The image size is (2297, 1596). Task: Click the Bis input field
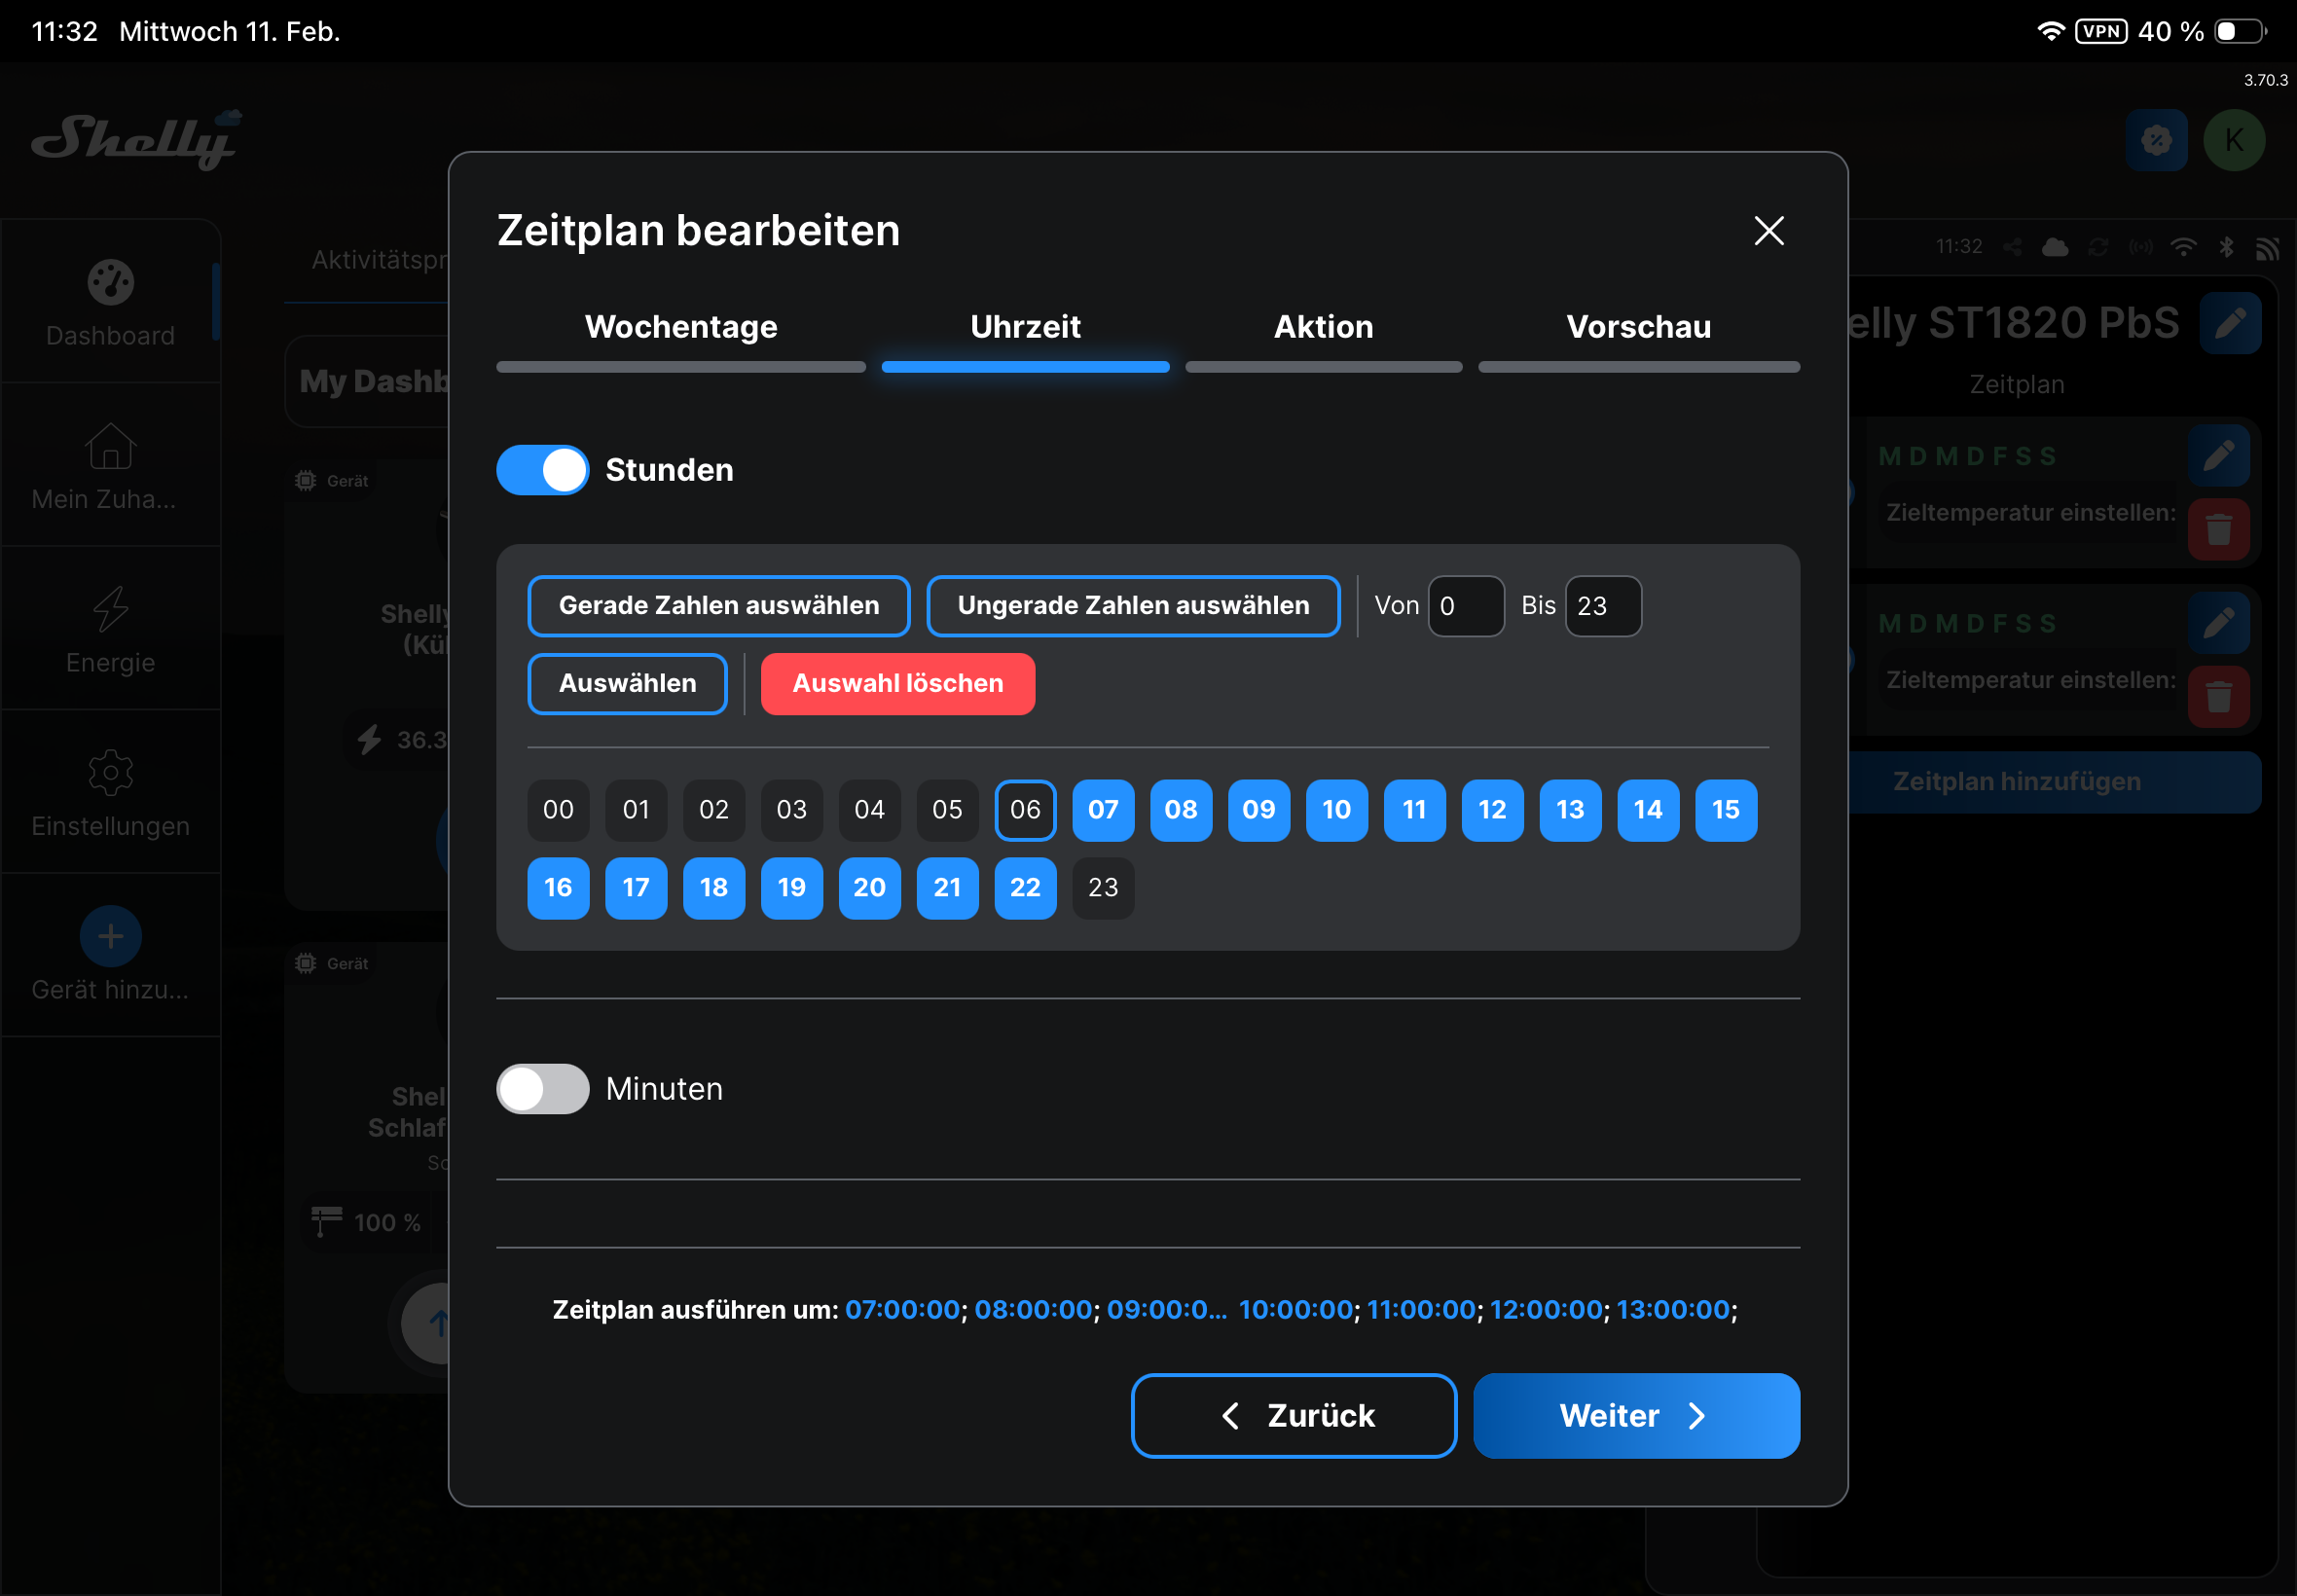click(1601, 606)
